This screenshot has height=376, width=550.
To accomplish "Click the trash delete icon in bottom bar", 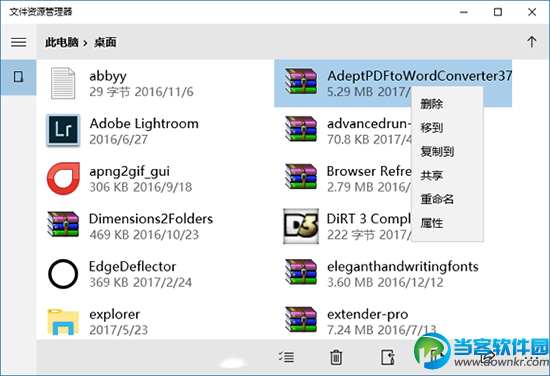I will coord(336,357).
